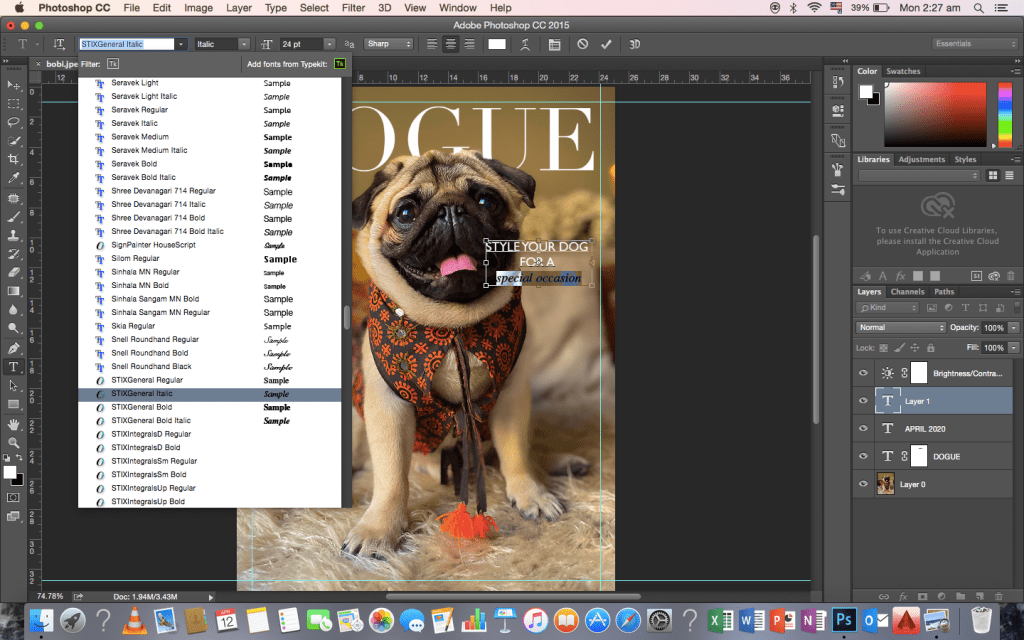
Task: Open the font size dropdown
Action: click(x=330, y=44)
